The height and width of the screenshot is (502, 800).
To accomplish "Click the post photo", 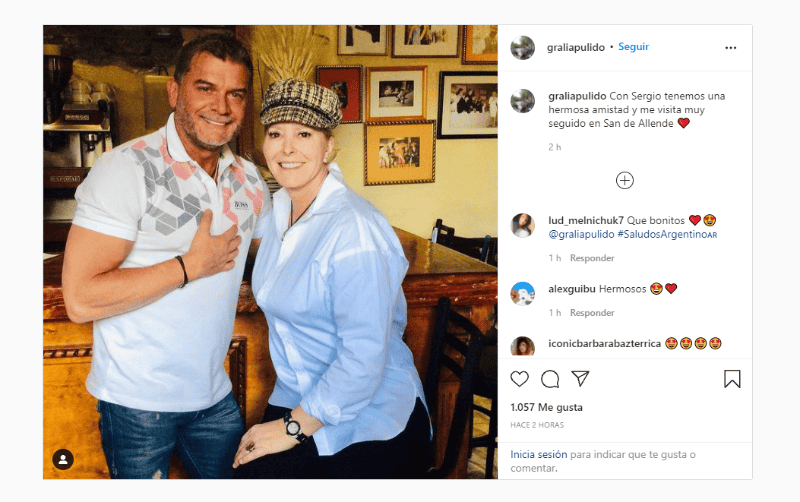I will click(x=270, y=250).
